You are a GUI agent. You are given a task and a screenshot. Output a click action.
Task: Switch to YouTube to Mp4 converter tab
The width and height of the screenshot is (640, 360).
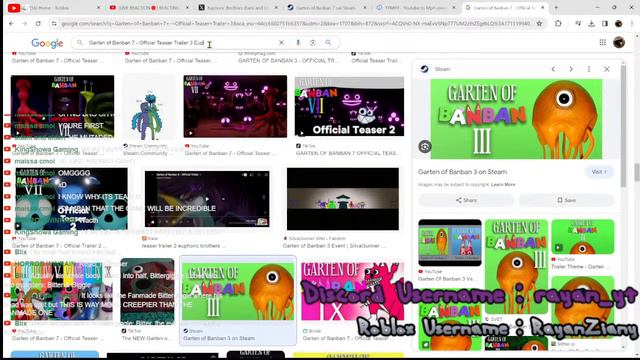(416, 7)
